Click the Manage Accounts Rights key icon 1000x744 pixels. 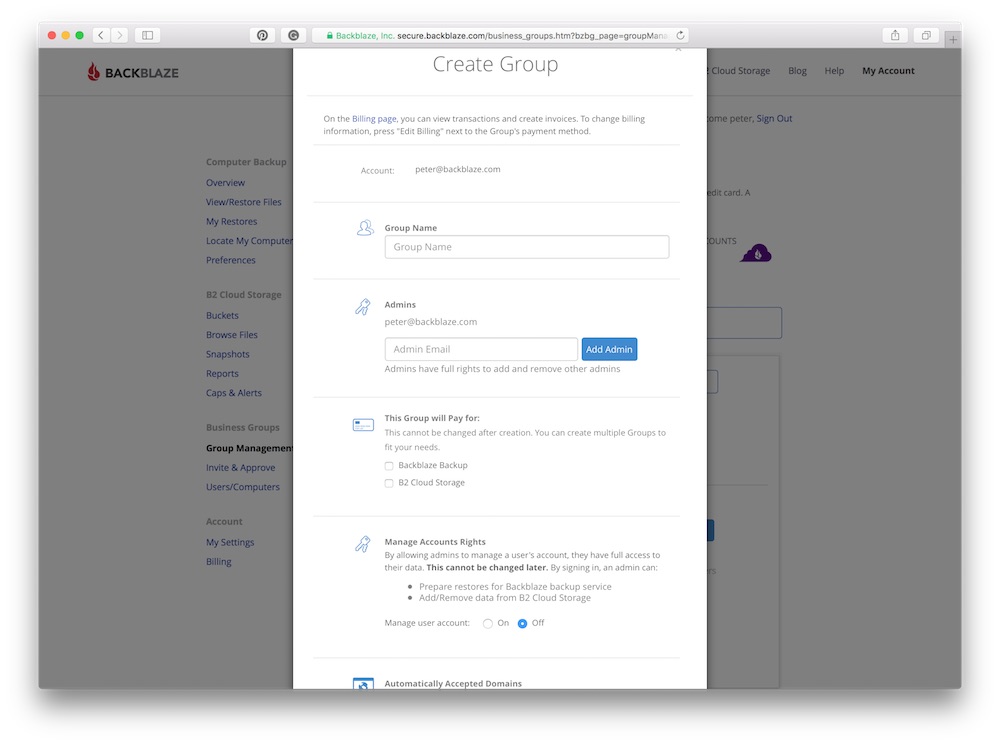click(x=362, y=544)
